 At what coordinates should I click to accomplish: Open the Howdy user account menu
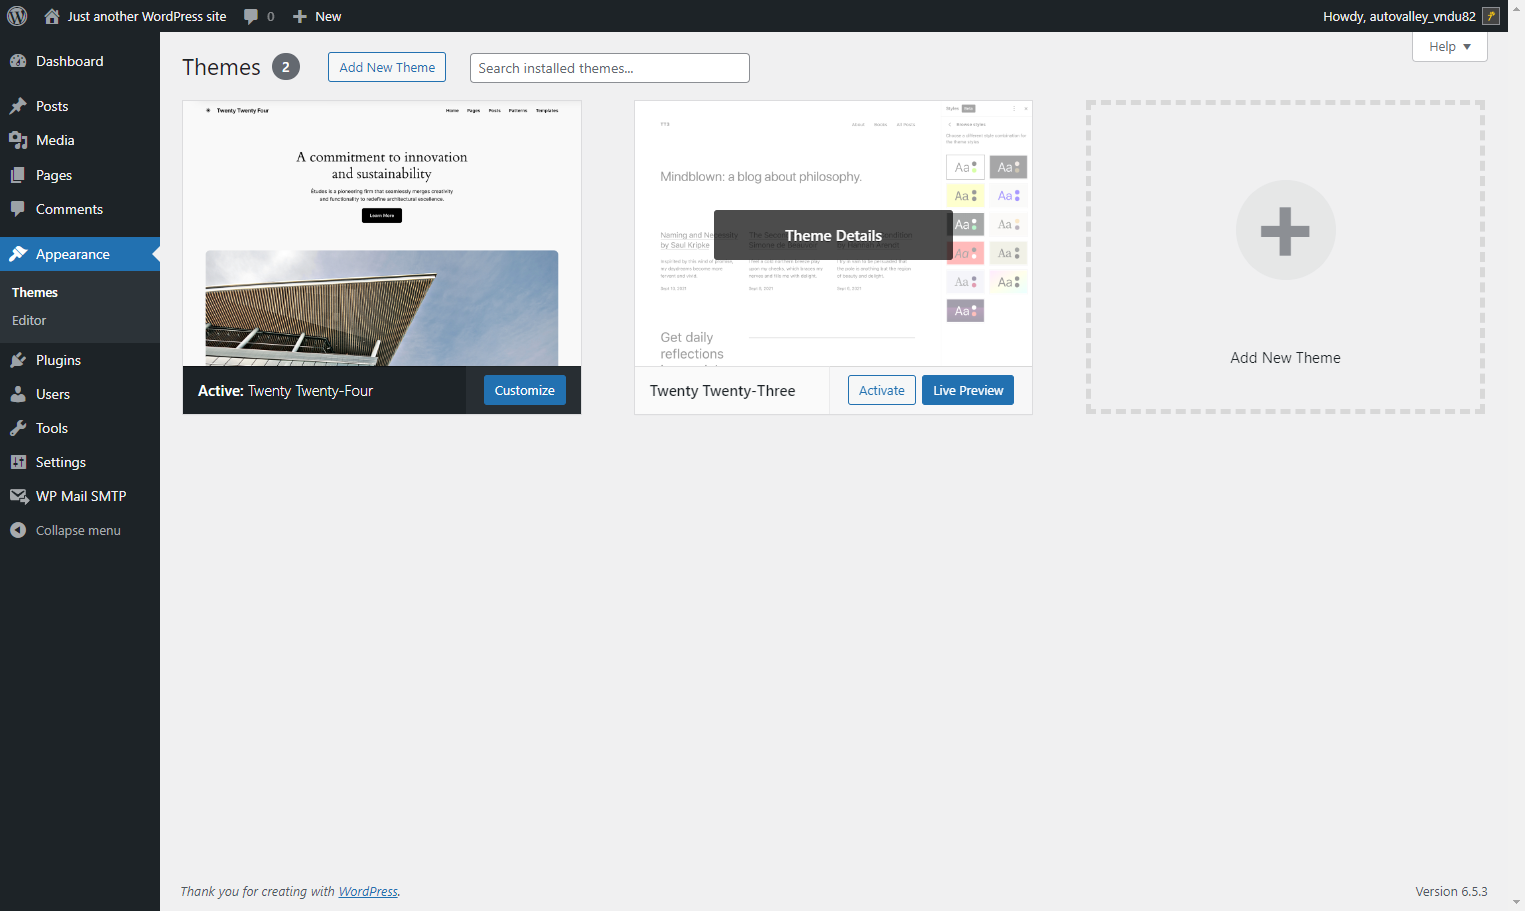pos(1411,16)
